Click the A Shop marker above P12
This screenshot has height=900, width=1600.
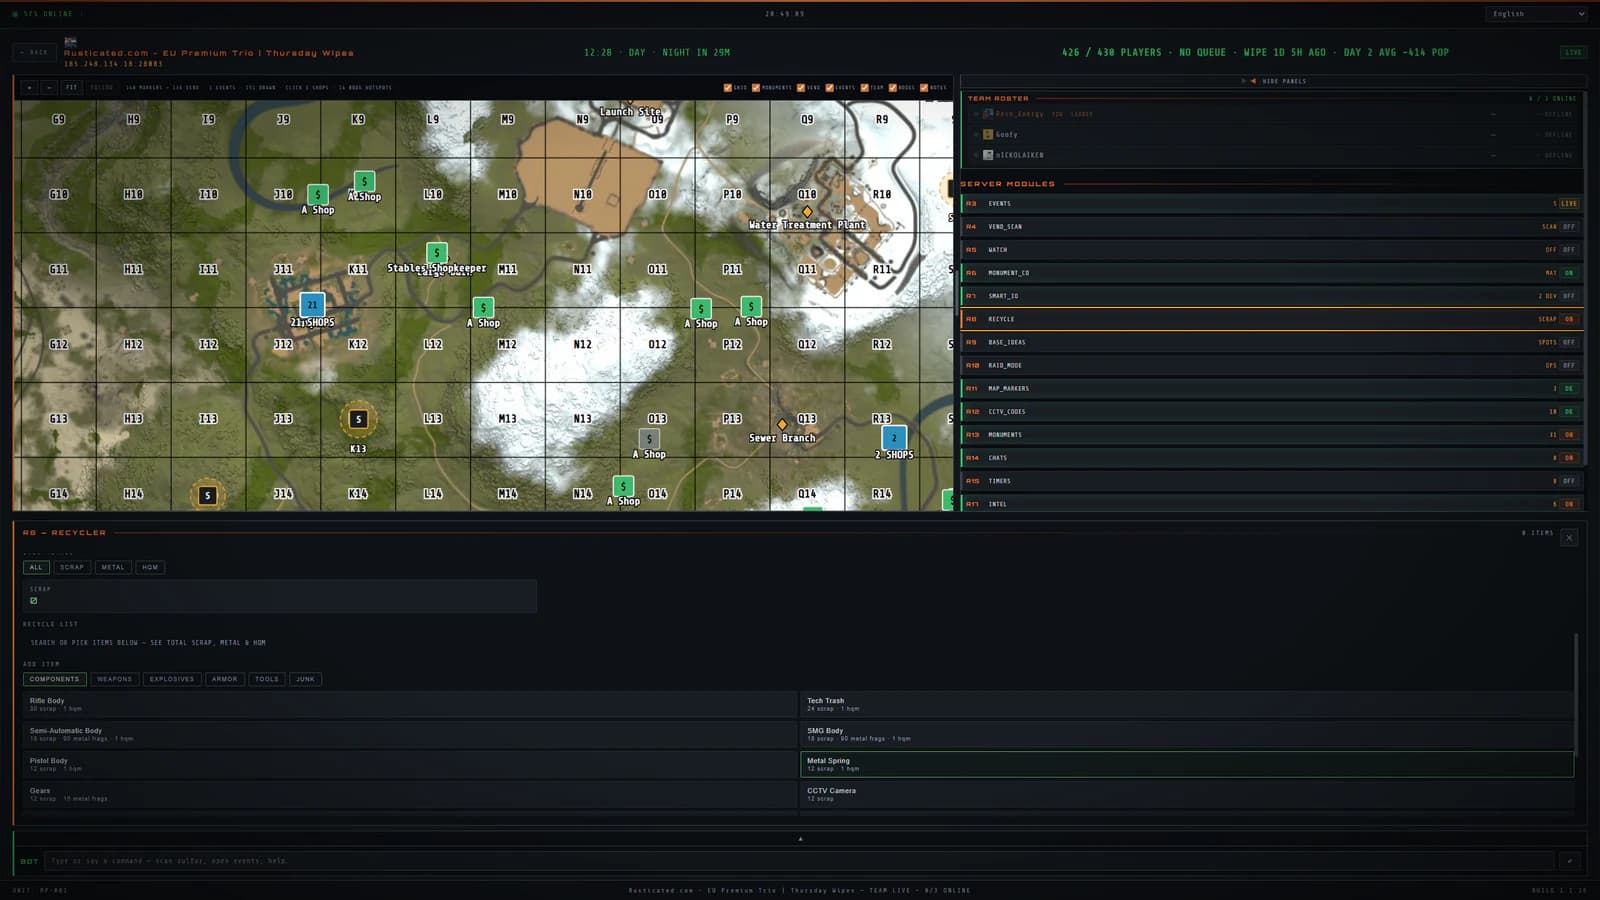pos(751,307)
